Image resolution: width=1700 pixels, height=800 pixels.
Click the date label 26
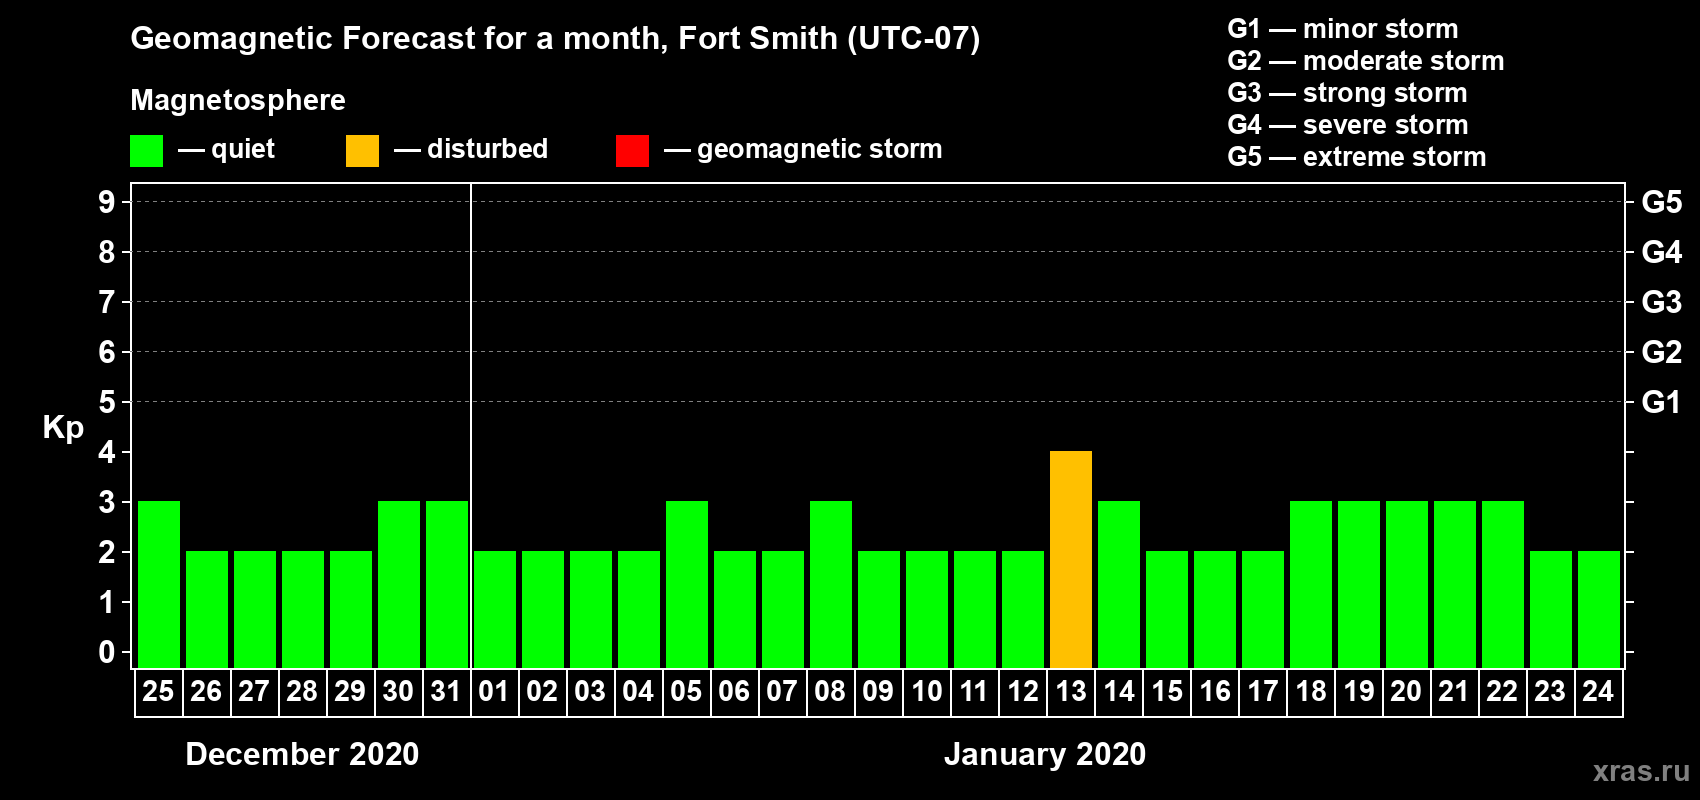tap(206, 691)
